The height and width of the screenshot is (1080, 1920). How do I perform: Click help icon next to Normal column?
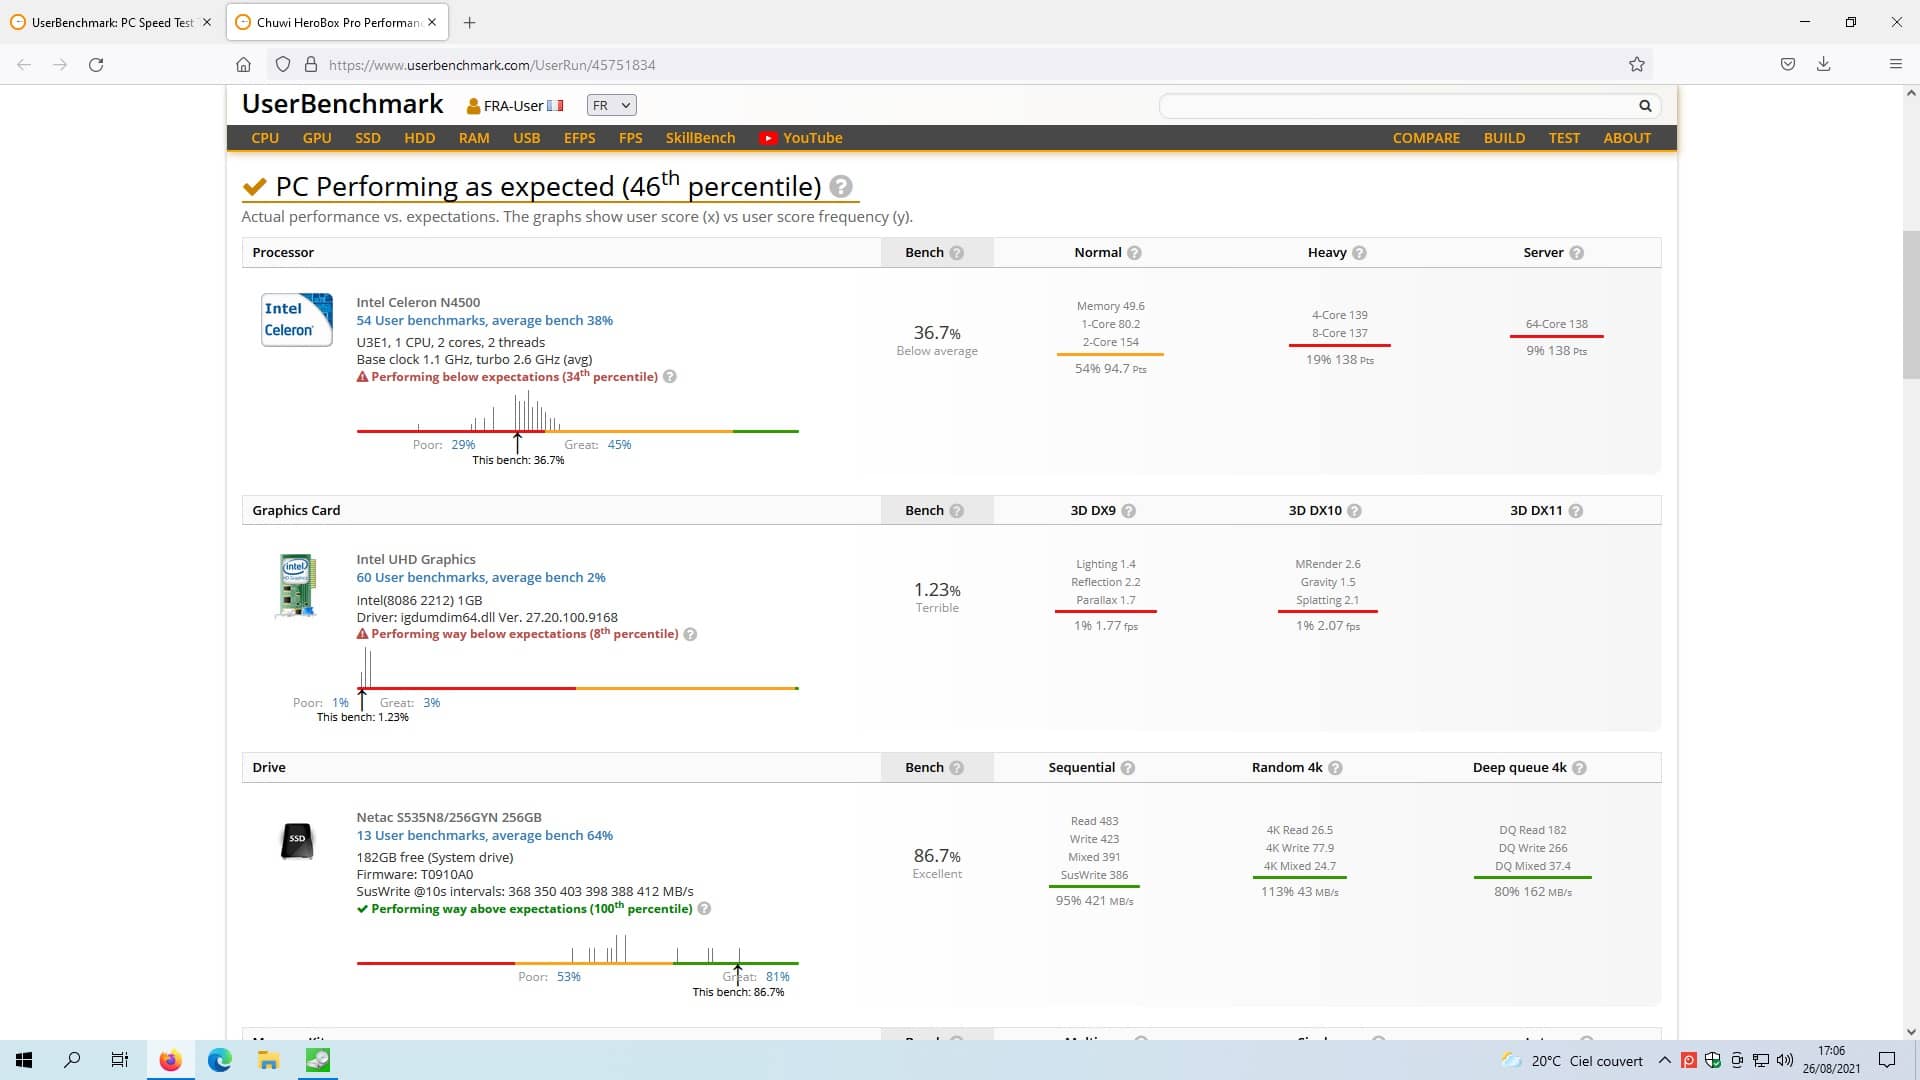[x=1134, y=253]
